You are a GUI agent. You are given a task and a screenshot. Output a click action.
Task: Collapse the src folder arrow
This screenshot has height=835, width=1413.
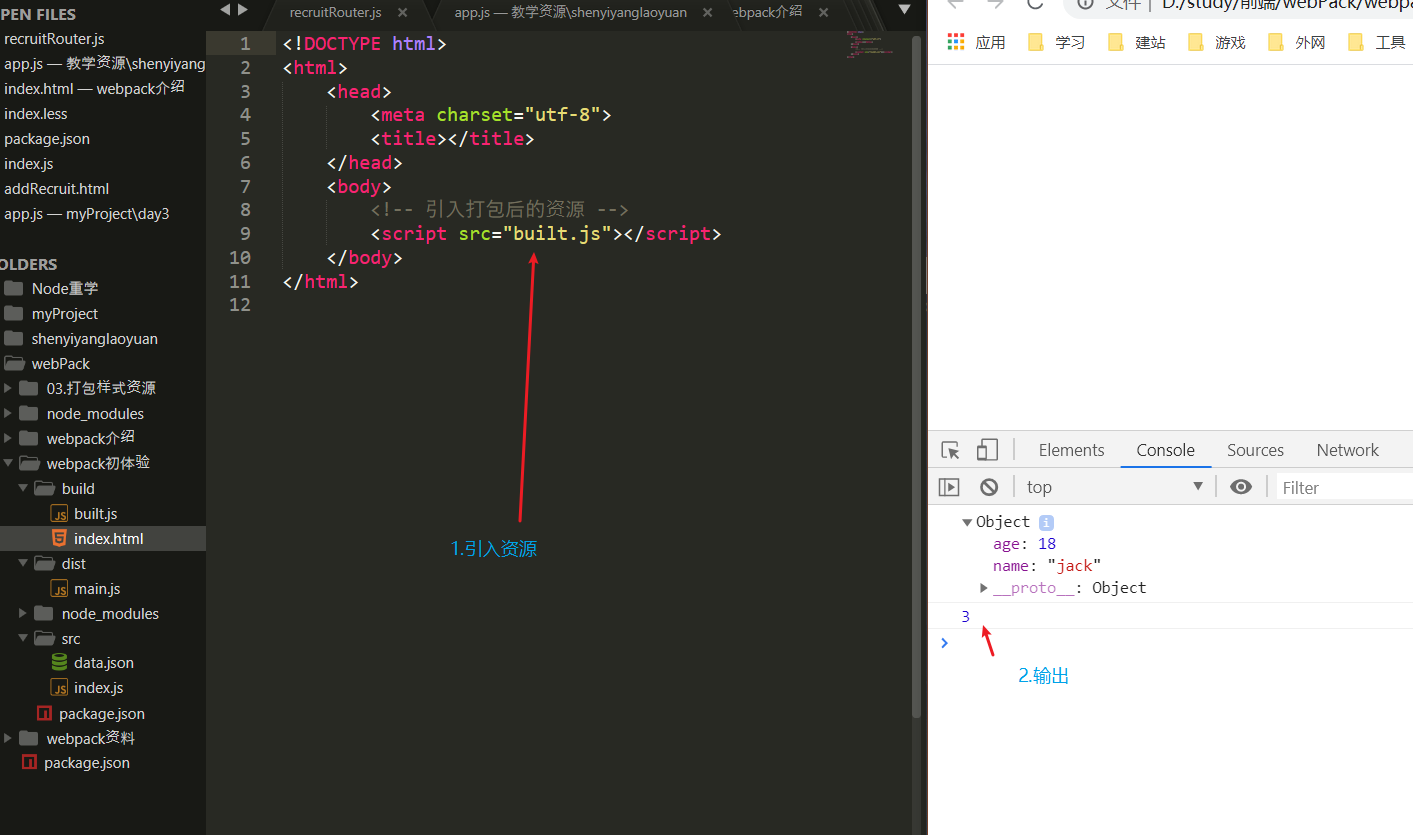click(x=23, y=638)
